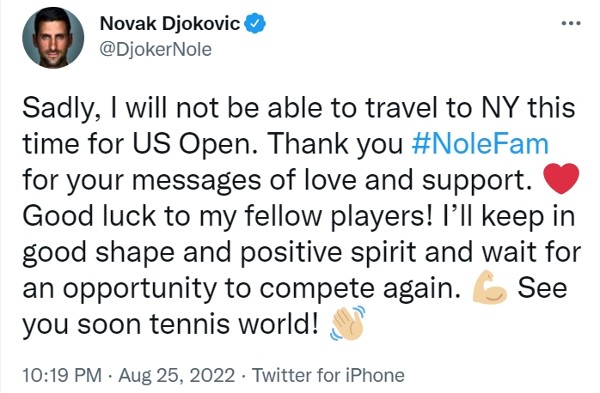The image size is (600, 393).
Task: Follow the #NoleFam hashtag link
Action: (480, 144)
